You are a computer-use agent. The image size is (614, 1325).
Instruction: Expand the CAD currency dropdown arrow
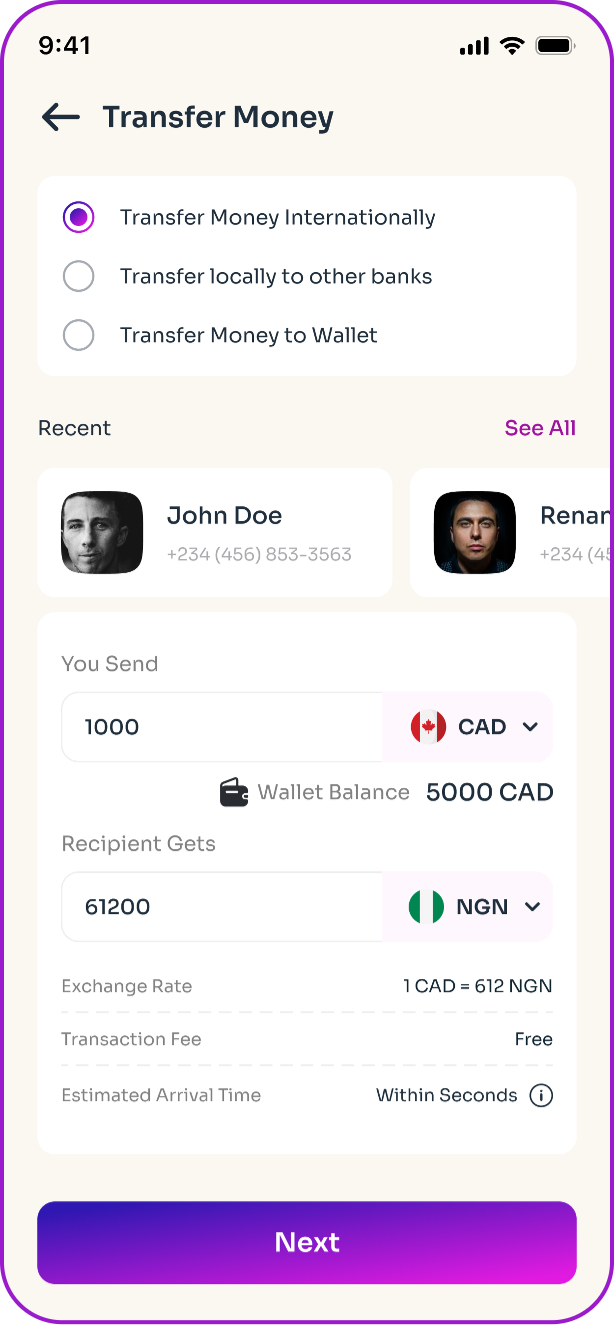pos(530,727)
